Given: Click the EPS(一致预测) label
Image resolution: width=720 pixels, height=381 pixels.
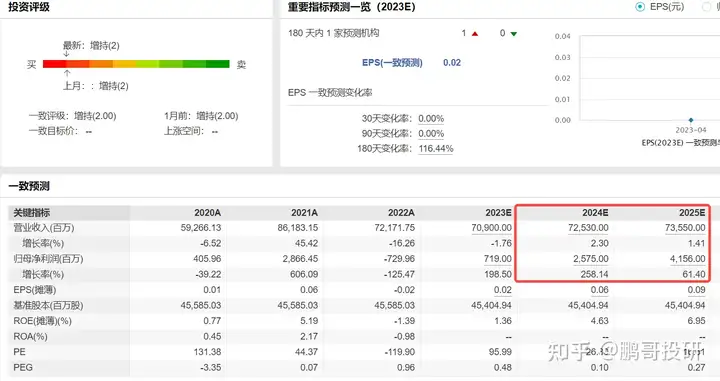Looking at the screenshot, I should tap(392, 63).
